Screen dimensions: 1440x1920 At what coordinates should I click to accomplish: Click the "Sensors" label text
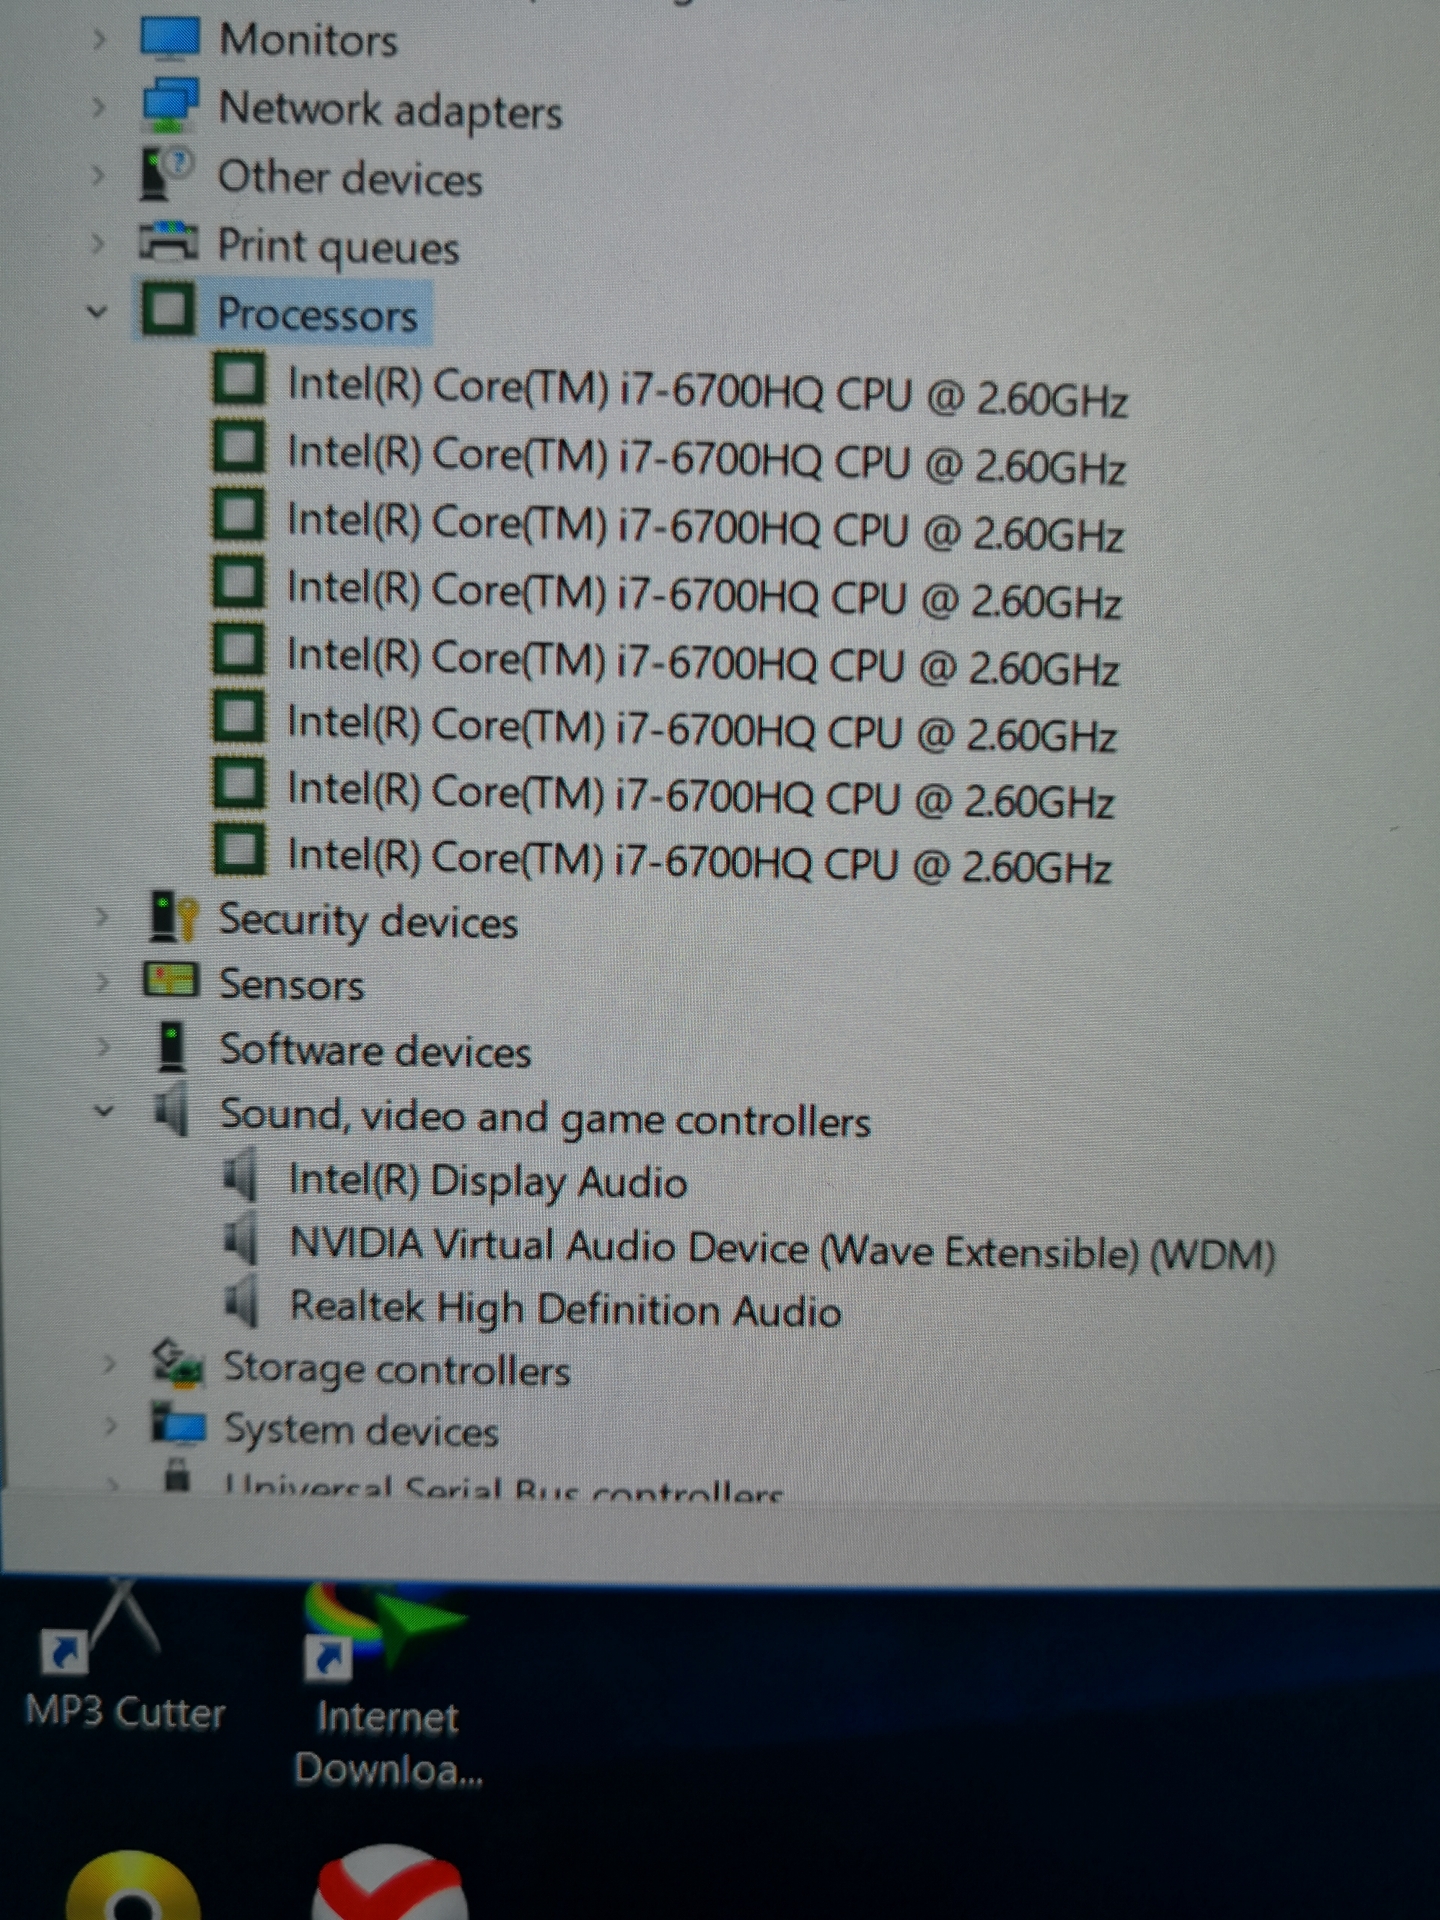pyautogui.click(x=292, y=984)
